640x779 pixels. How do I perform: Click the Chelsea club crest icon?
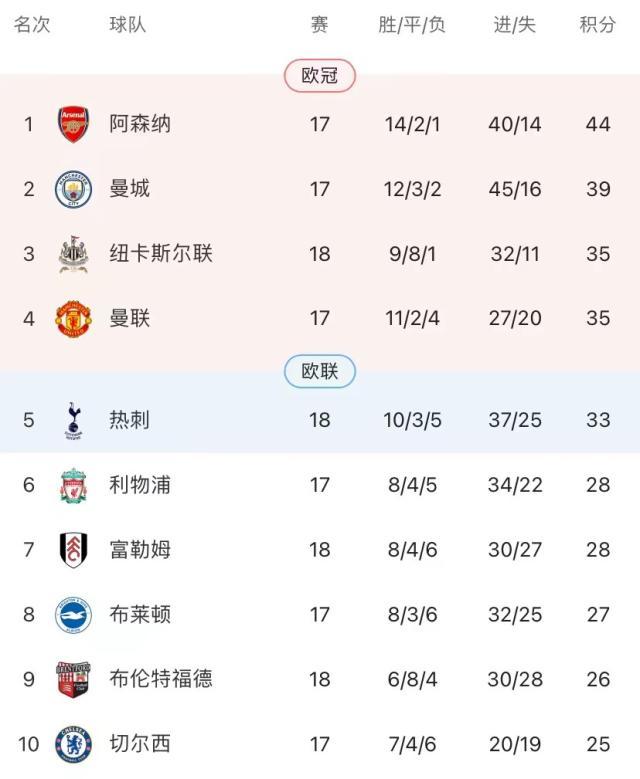click(x=73, y=744)
